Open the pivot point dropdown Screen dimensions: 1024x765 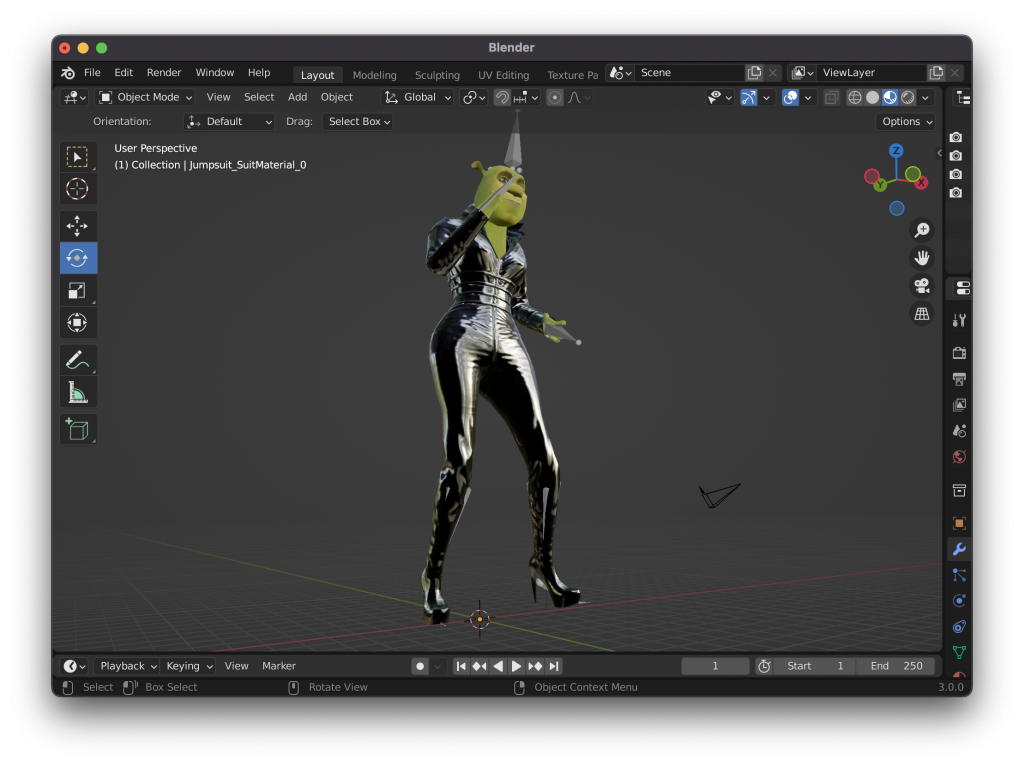click(x=474, y=97)
